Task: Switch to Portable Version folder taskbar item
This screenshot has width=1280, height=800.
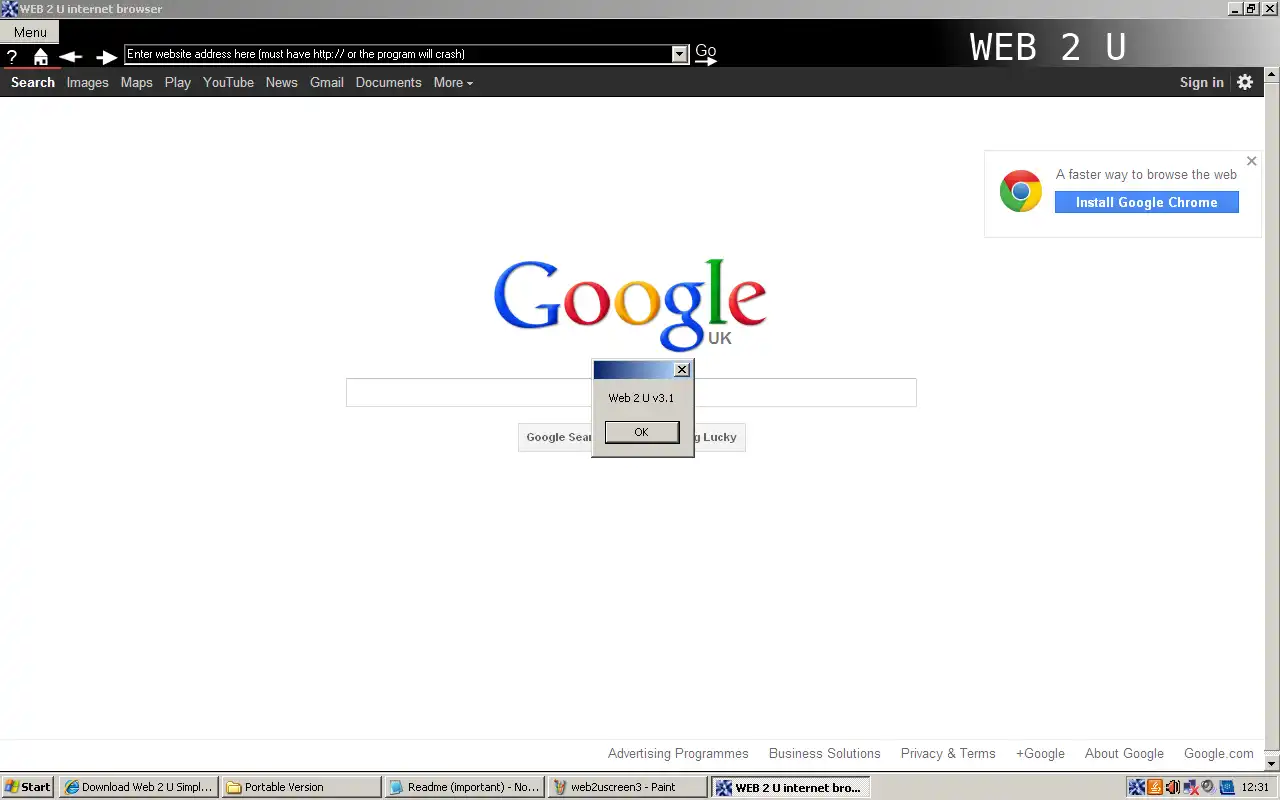Action: (x=302, y=787)
